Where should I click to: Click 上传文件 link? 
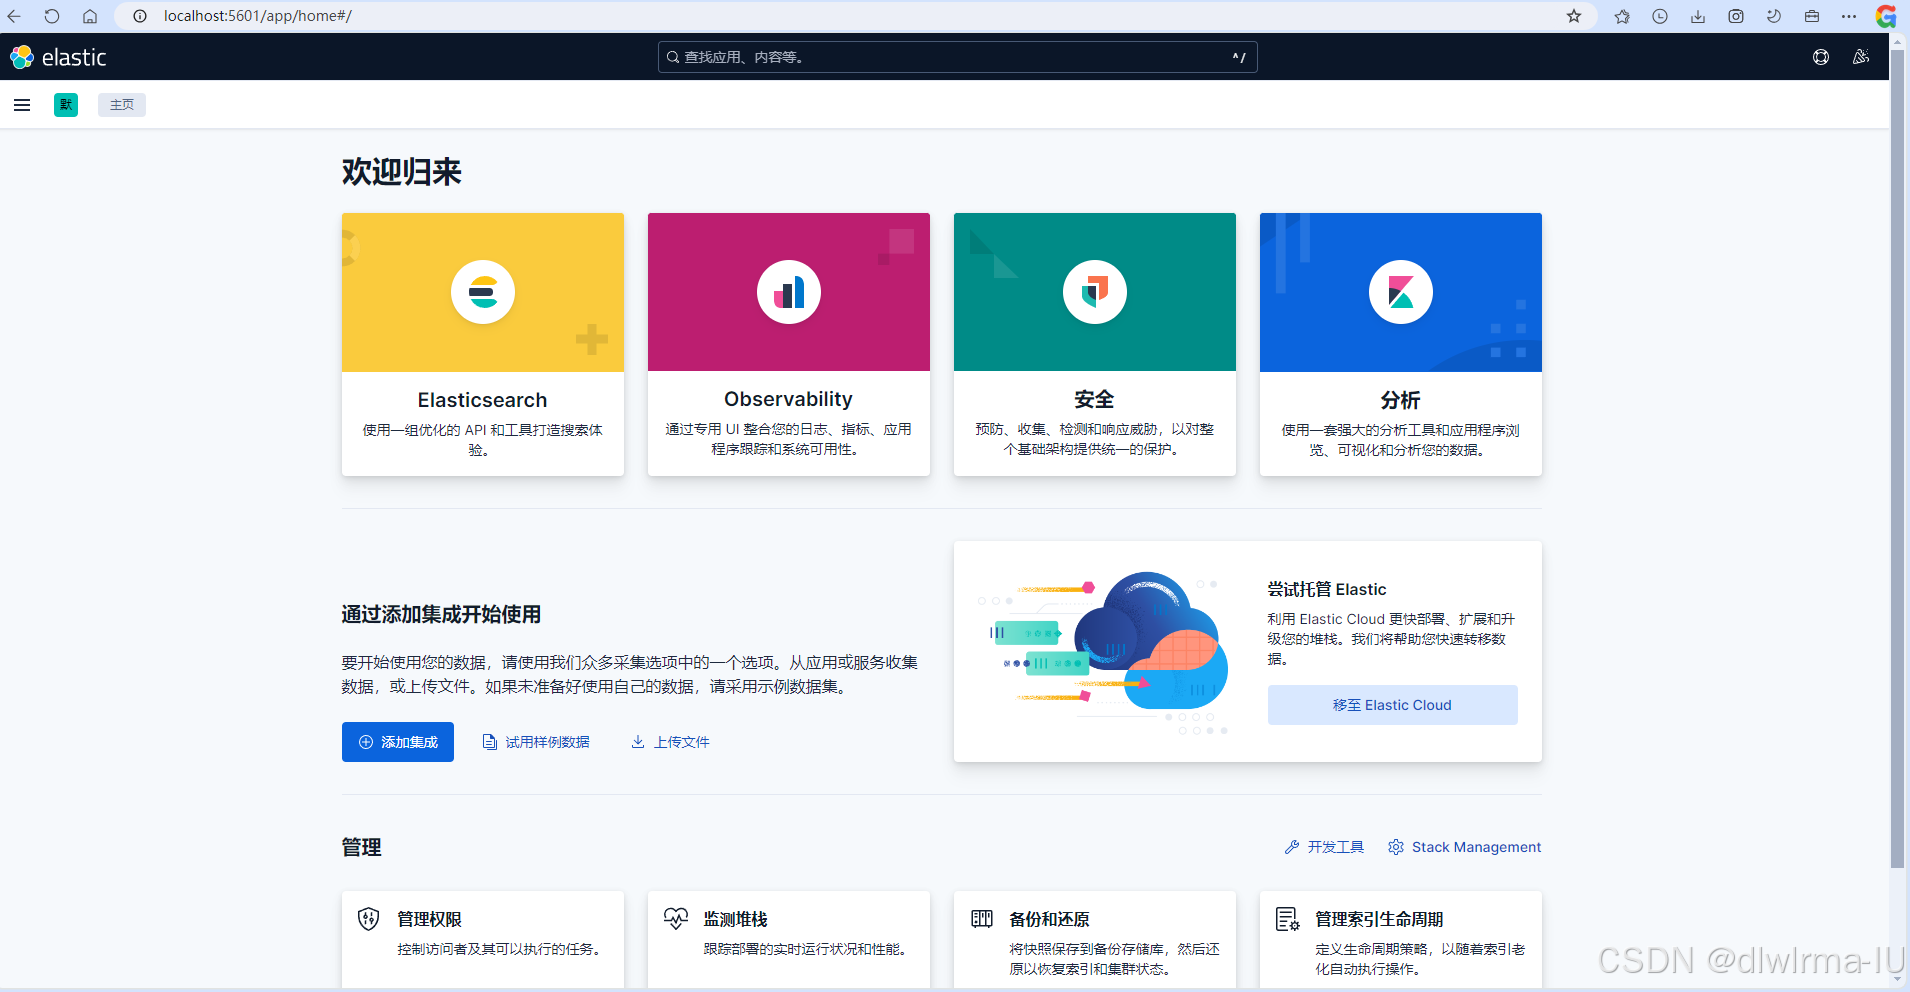click(x=670, y=742)
